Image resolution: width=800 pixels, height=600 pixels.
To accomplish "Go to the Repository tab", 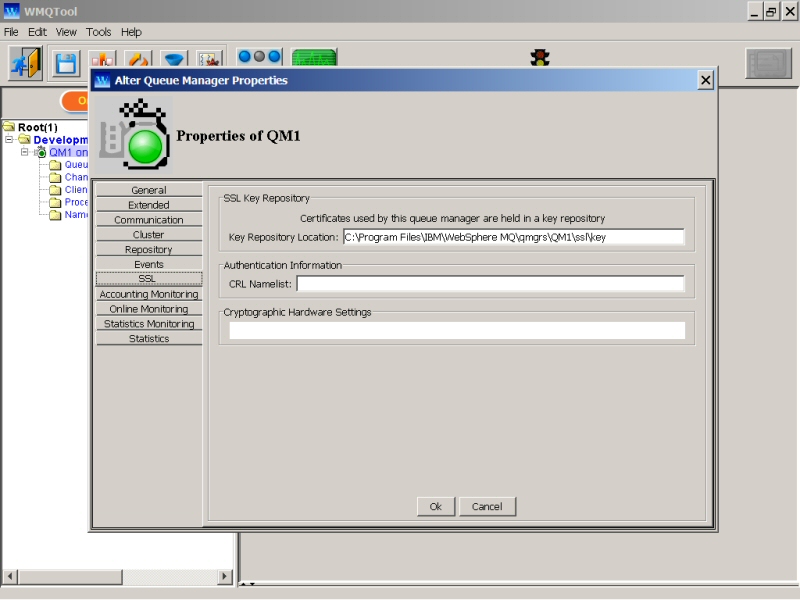I will 149,249.
